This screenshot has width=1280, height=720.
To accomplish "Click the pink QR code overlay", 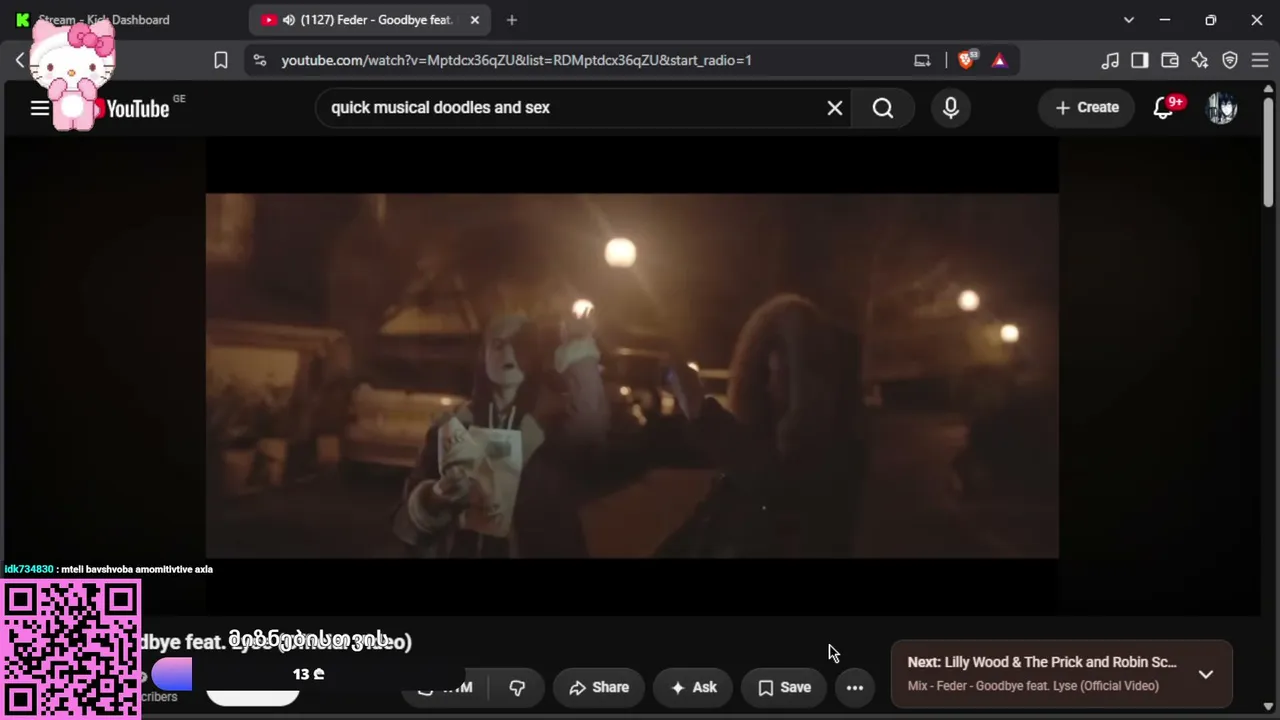I will coord(70,650).
